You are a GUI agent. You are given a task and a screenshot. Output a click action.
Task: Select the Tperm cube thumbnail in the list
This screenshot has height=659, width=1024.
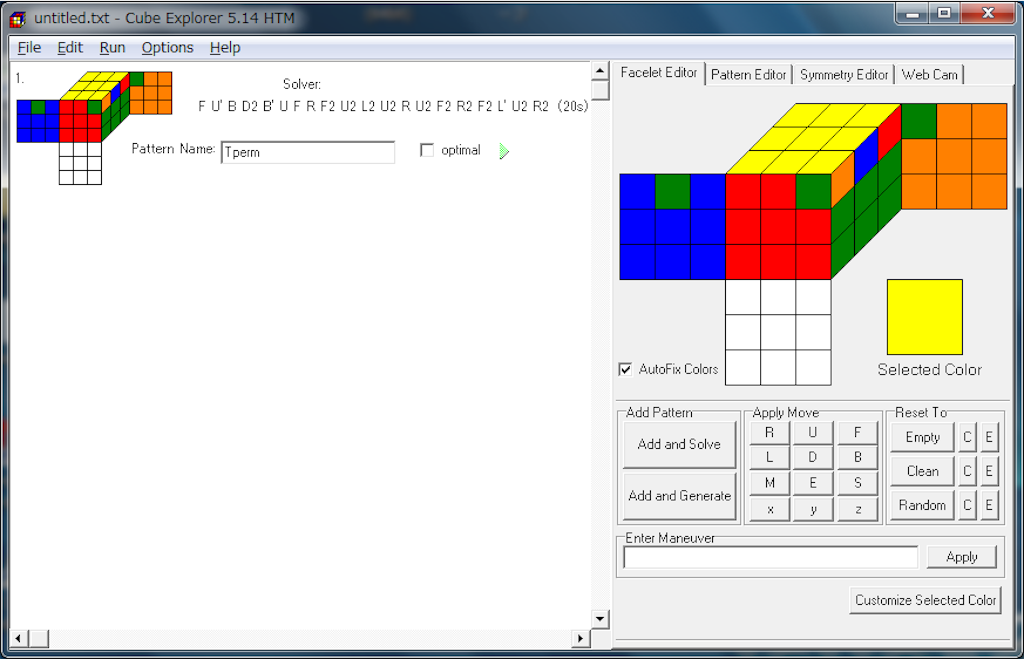point(94,127)
